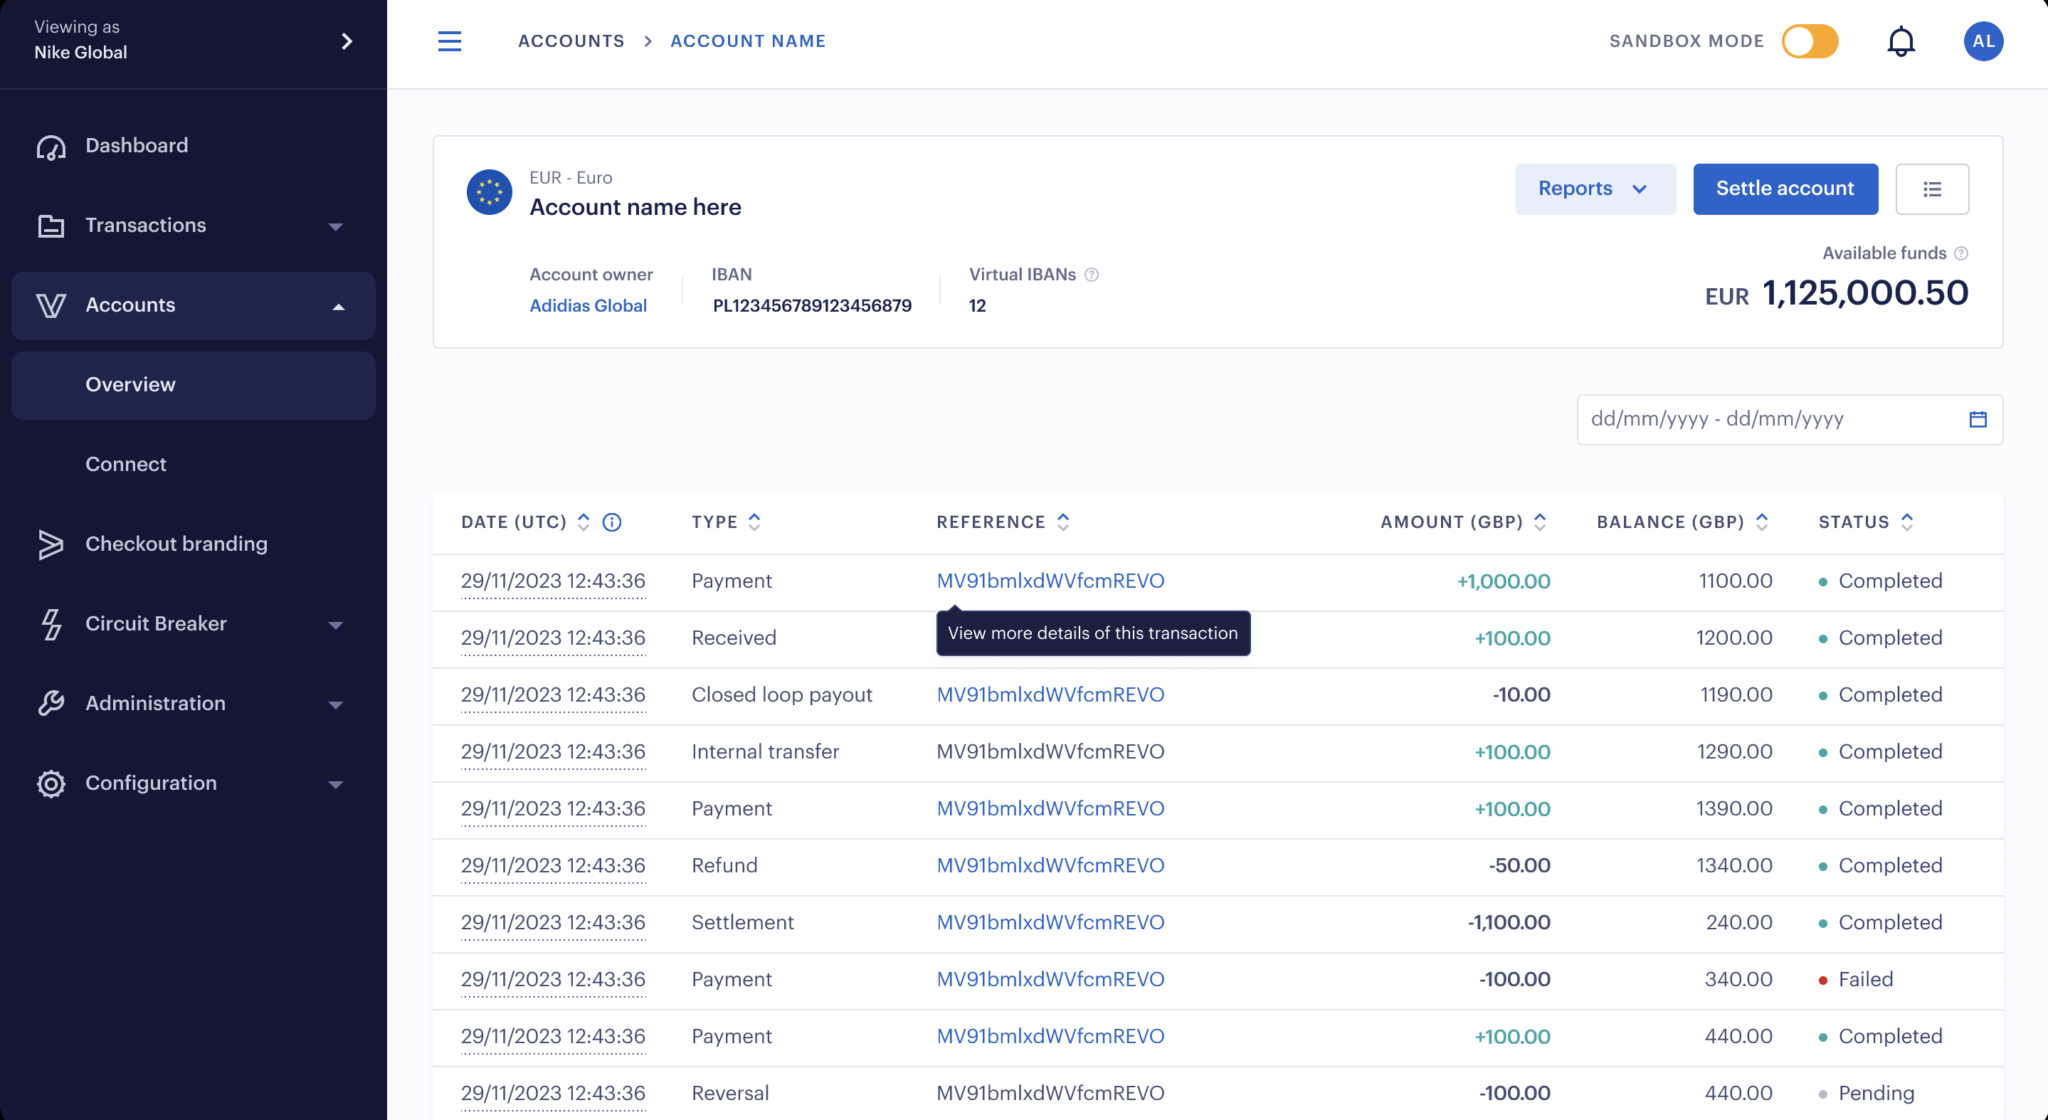Select the Circuit Breaker lightning icon
Viewport: 2048px width, 1120px height.
point(50,623)
